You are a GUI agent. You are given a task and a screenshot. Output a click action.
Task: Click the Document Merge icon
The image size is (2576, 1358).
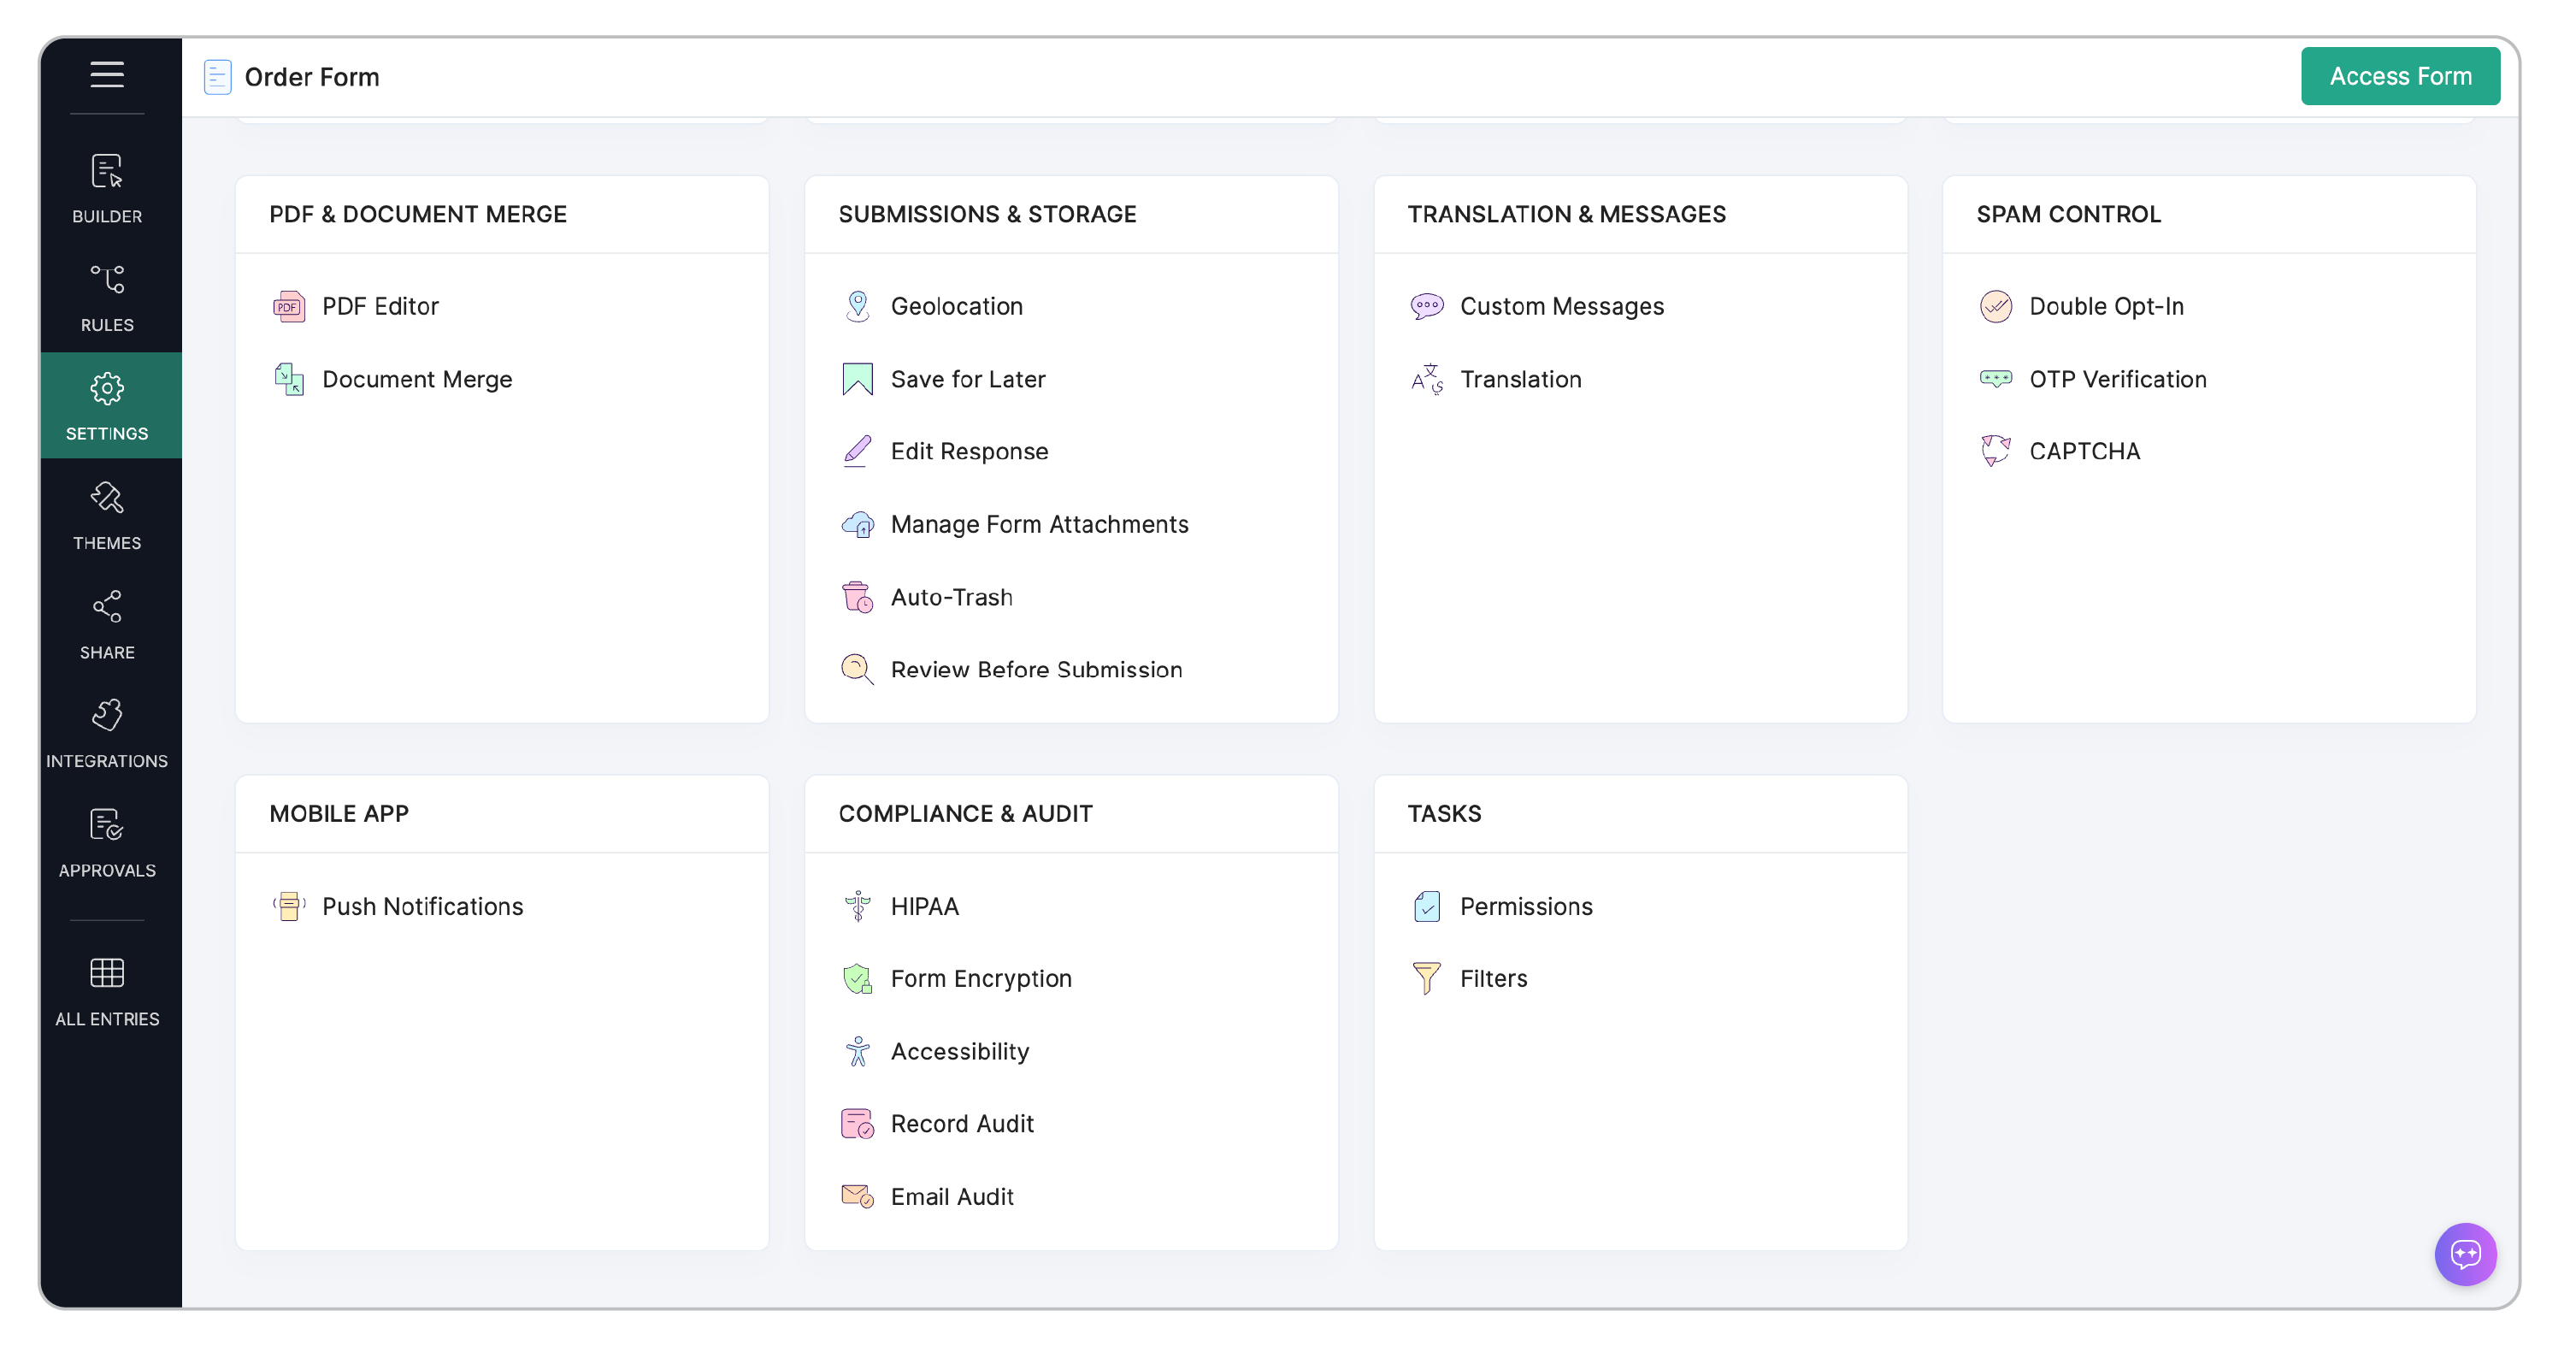click(289, 379)
